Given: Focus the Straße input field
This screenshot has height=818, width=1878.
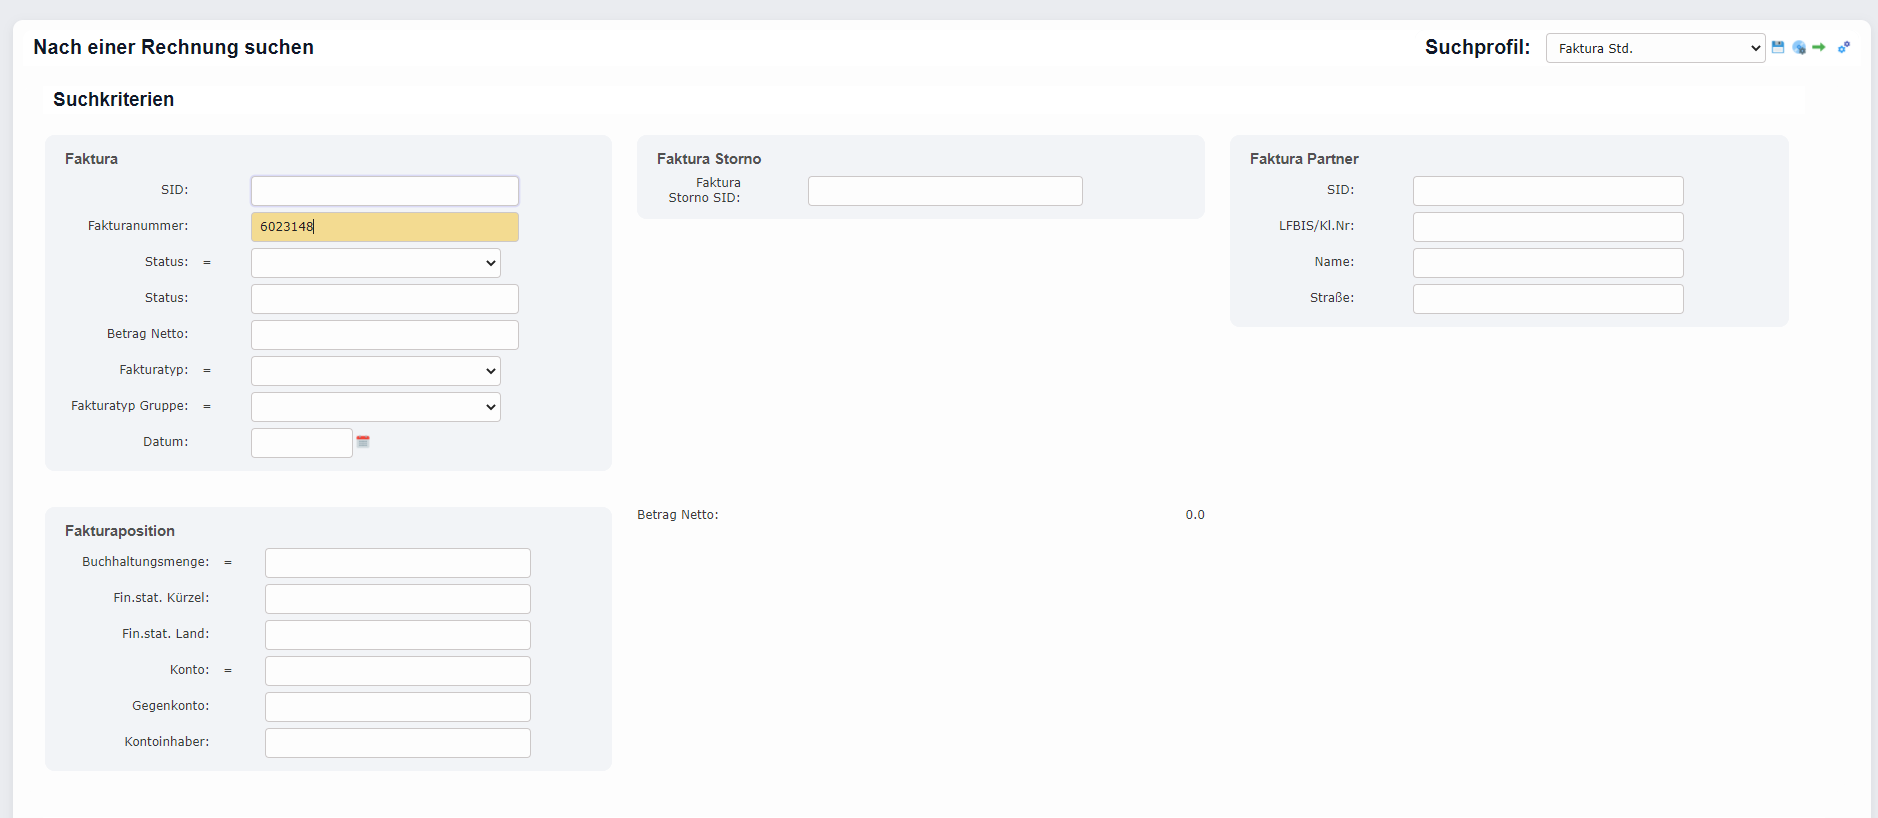Looking at the screenshot, I should coord(1547,299).
